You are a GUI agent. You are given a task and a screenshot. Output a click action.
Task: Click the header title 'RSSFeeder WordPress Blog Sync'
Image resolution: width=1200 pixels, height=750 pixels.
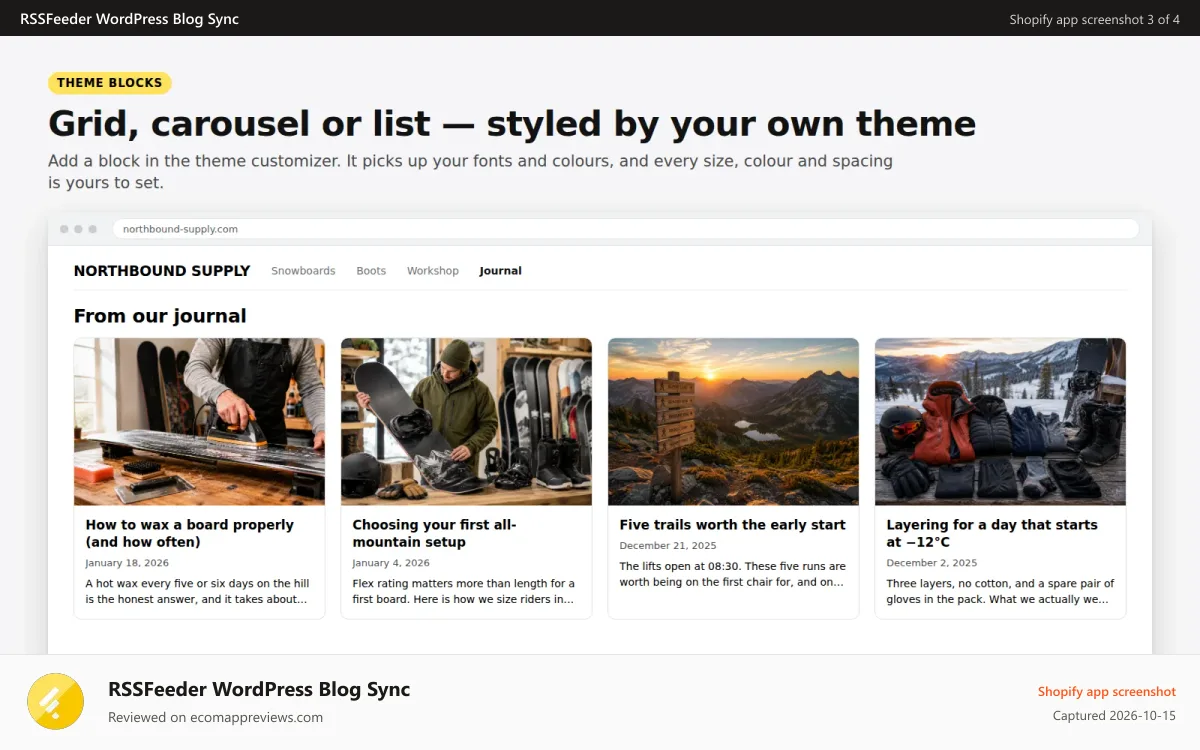click(129, 18)
